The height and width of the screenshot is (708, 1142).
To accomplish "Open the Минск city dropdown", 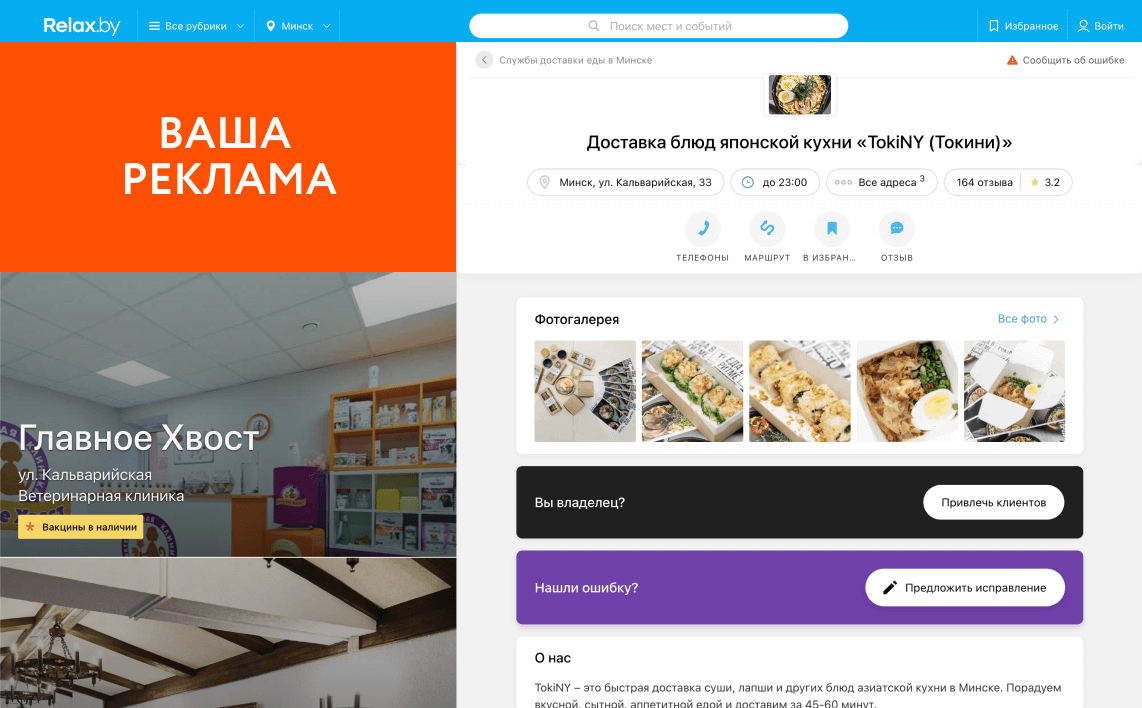I will 298,26.
